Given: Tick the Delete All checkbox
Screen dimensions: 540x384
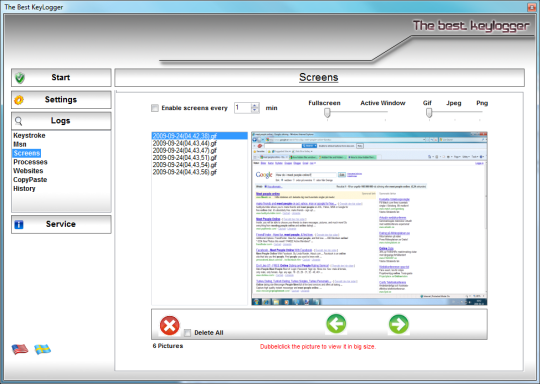Looking at the screenshot, I should click(187, 333).
